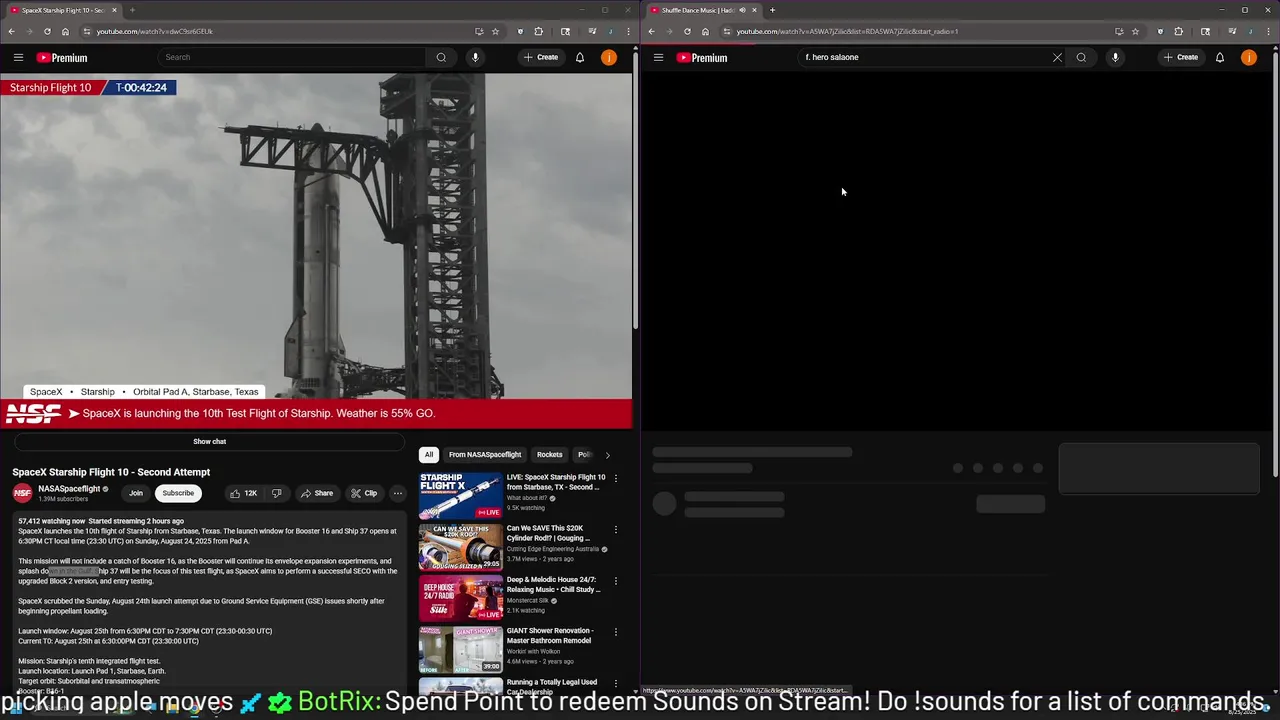The height and width of the screenshot is (720, 1280).
Task: Open more actions menu under Starship video
Action: coord(397,493)
